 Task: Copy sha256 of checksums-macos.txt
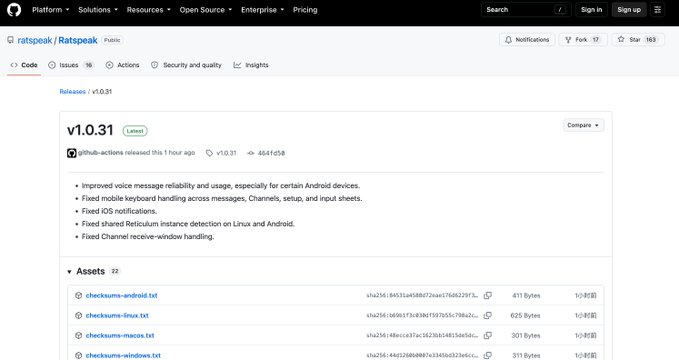(488, 335)
